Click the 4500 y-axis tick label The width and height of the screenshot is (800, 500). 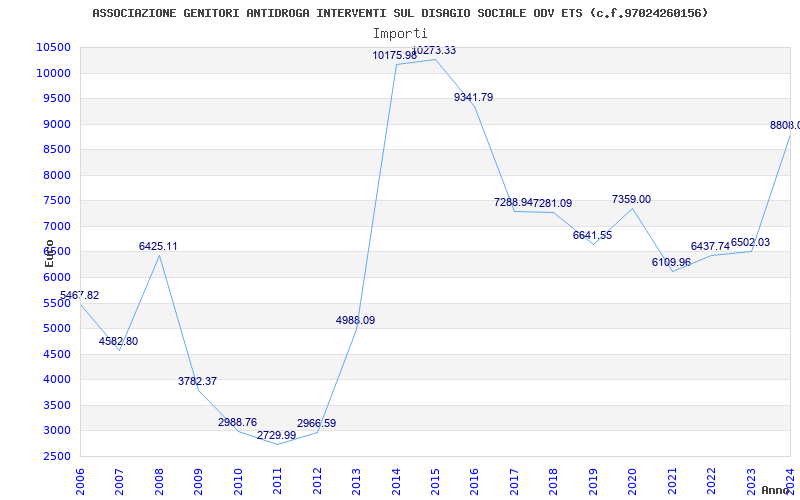point(56,354)
